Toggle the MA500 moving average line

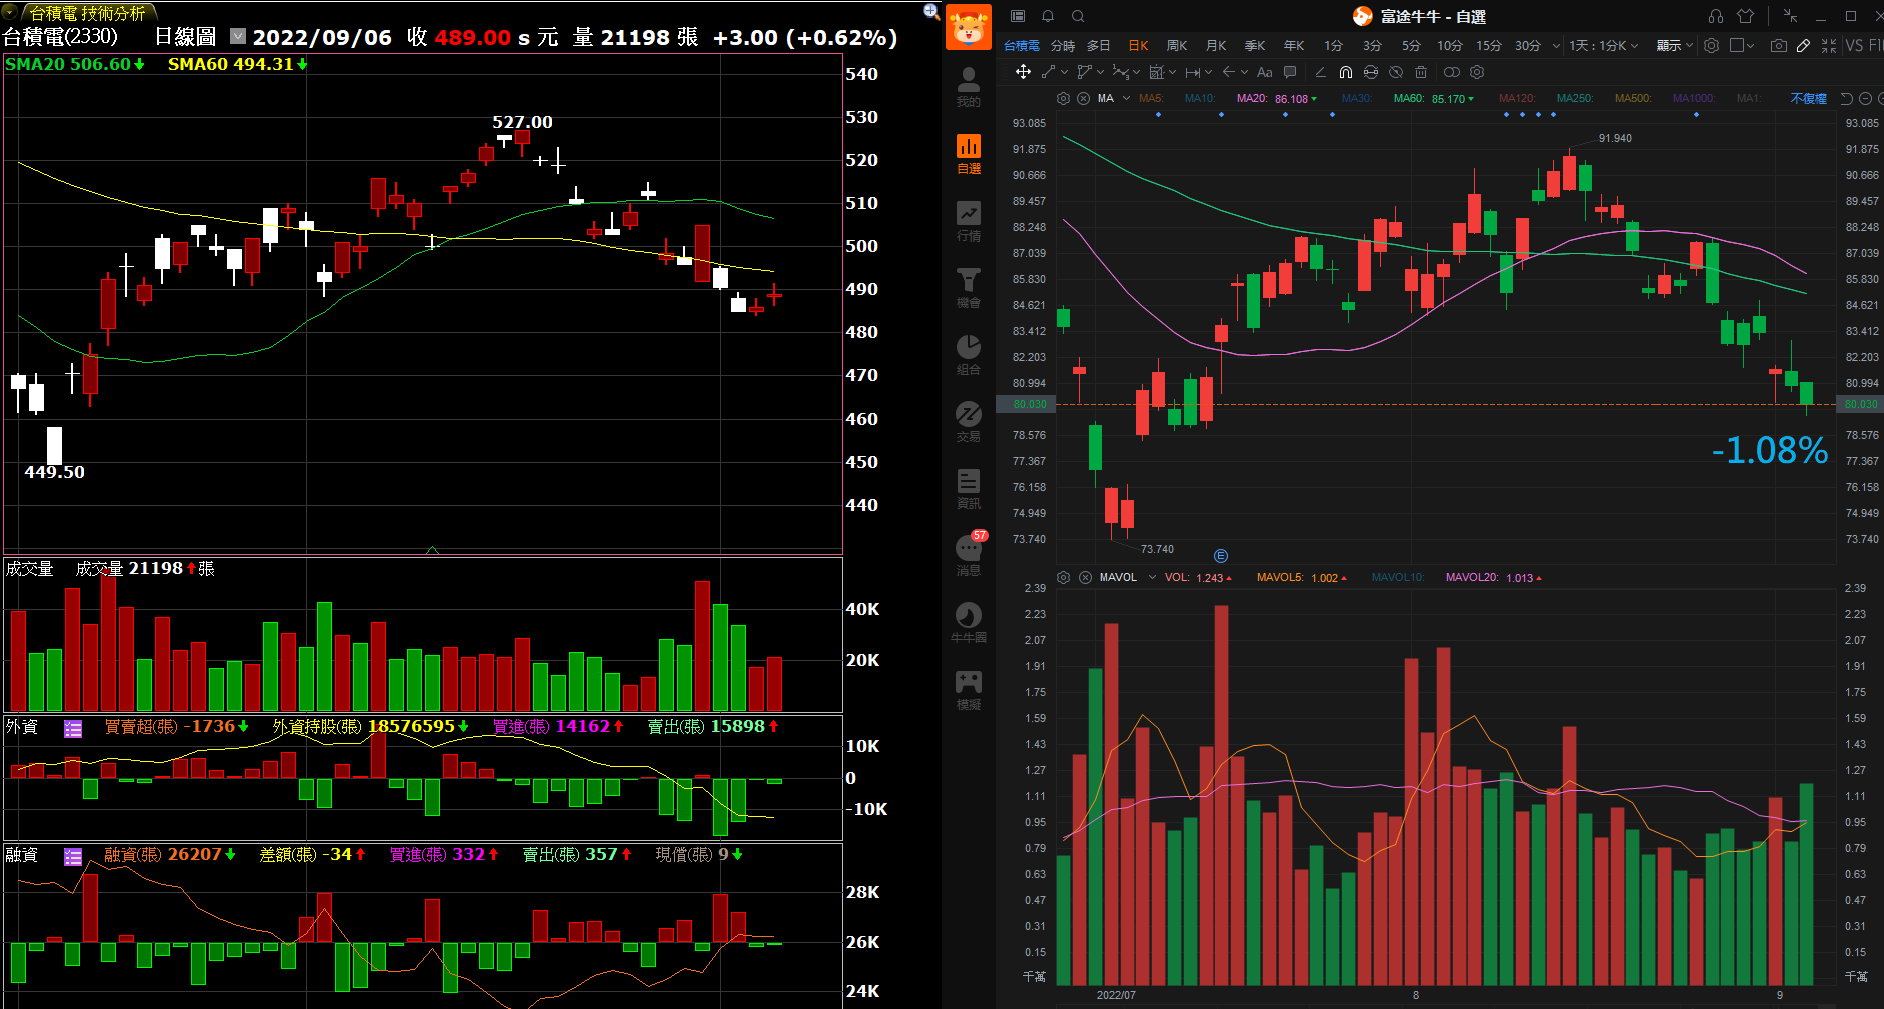click(1633, 98)
